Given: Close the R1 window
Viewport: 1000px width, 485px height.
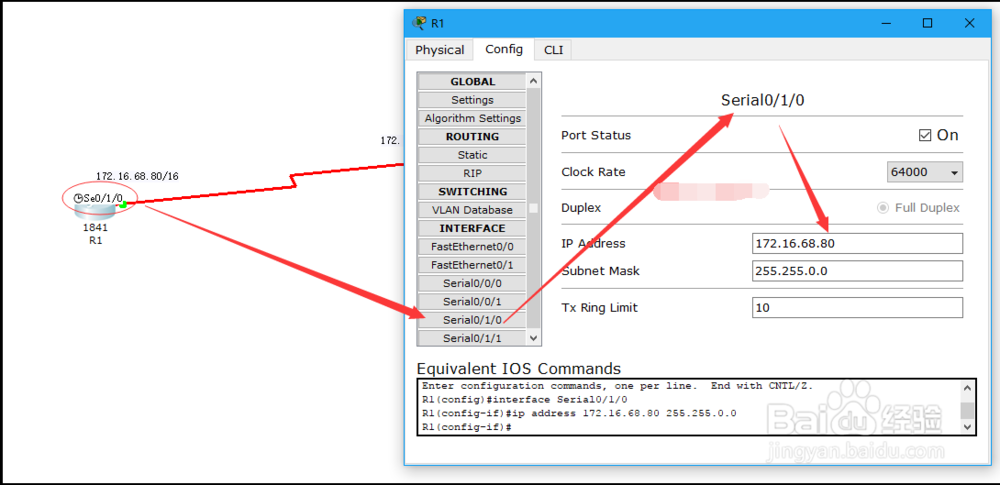Looking at the screenshot, I should [969, 23].
